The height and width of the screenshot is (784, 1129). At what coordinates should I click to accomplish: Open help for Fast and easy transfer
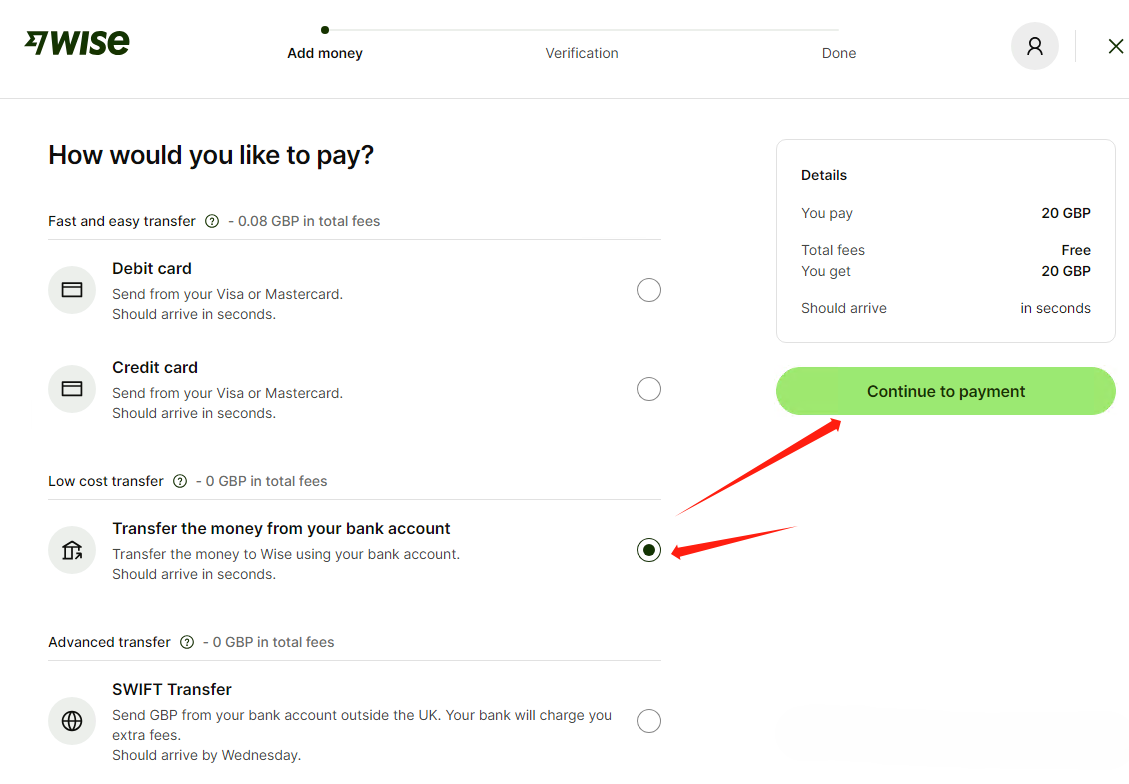(212, 221)
